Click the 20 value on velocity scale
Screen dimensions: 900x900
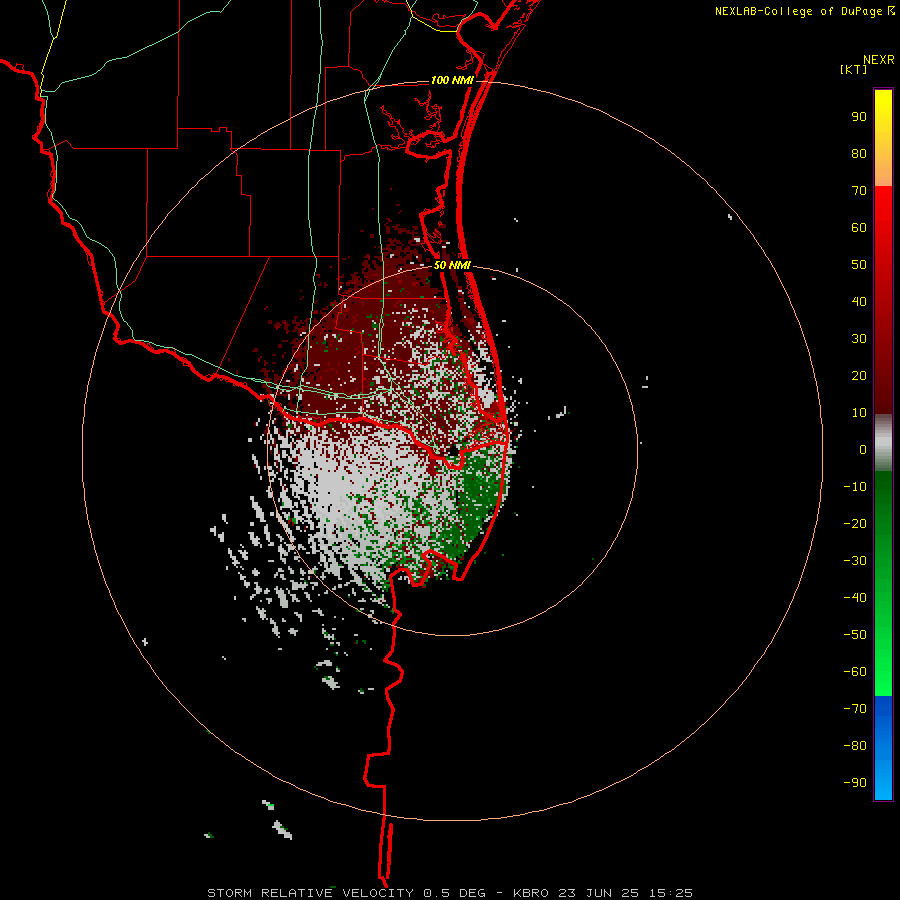(859, 375)
